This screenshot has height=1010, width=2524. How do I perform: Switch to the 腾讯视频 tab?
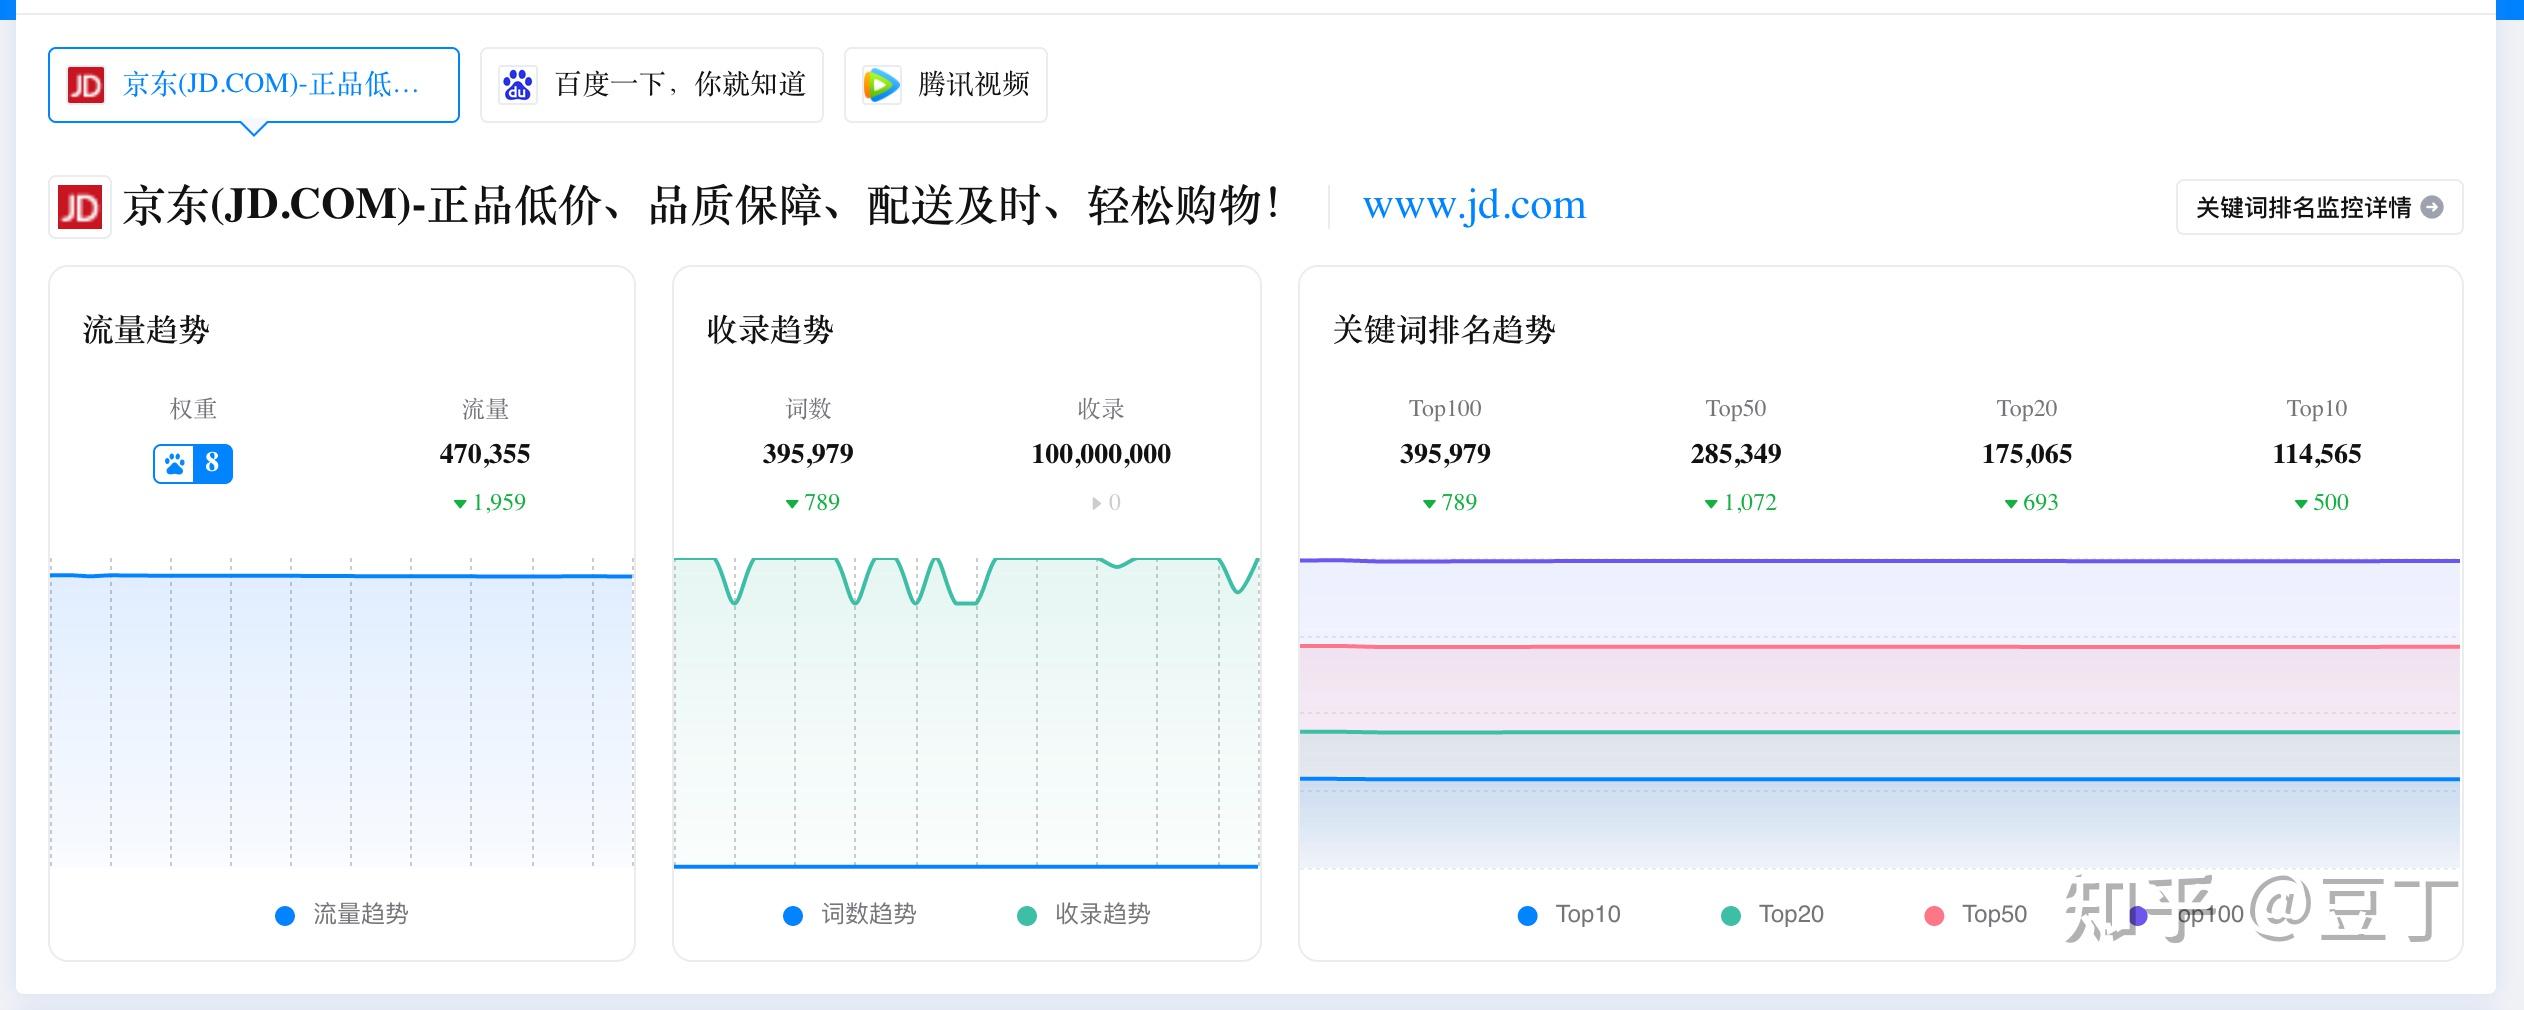[x=946, y=85]
